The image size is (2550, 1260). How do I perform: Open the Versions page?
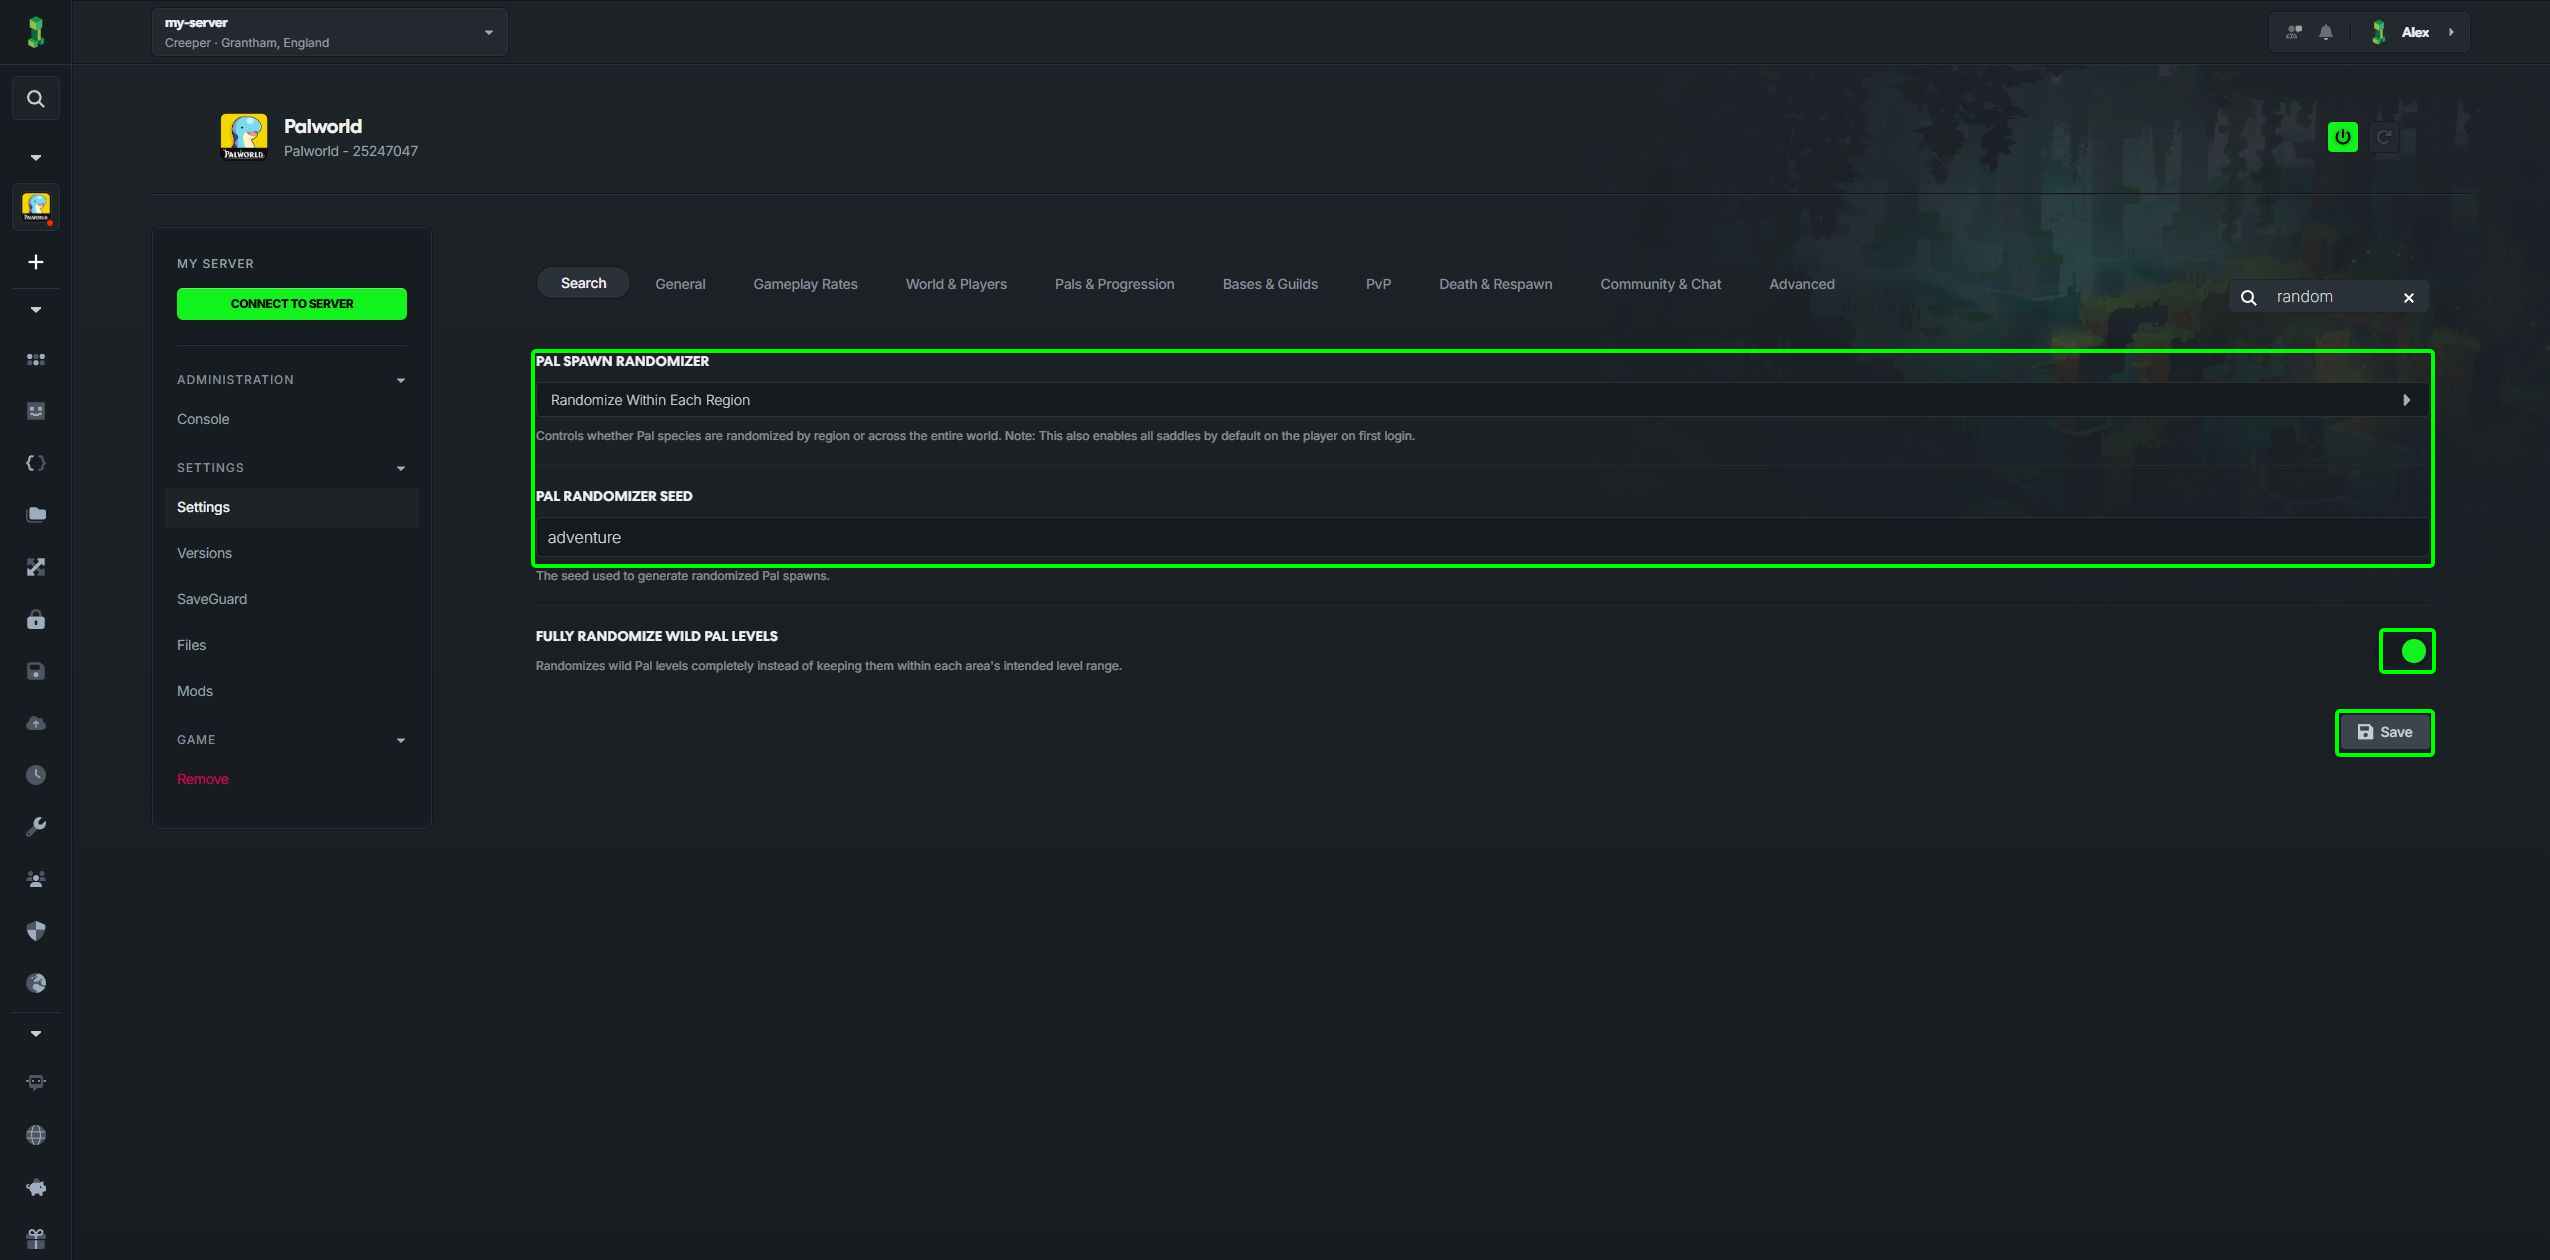point(204,553)
